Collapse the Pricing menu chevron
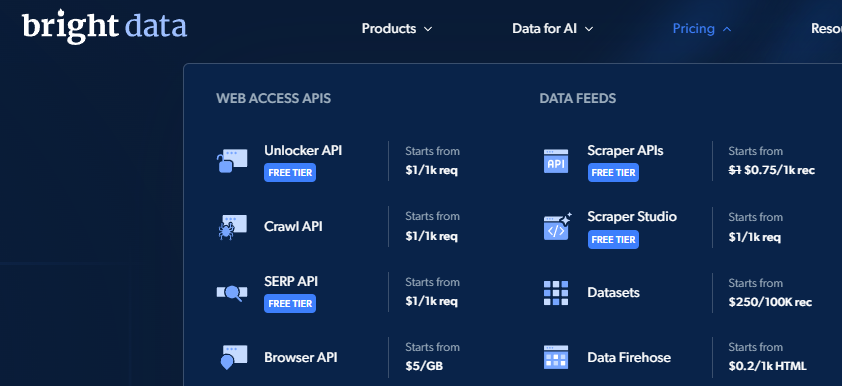Image resolution: width=842 pixels, height=386 pixels. click(x=727, y=29)
